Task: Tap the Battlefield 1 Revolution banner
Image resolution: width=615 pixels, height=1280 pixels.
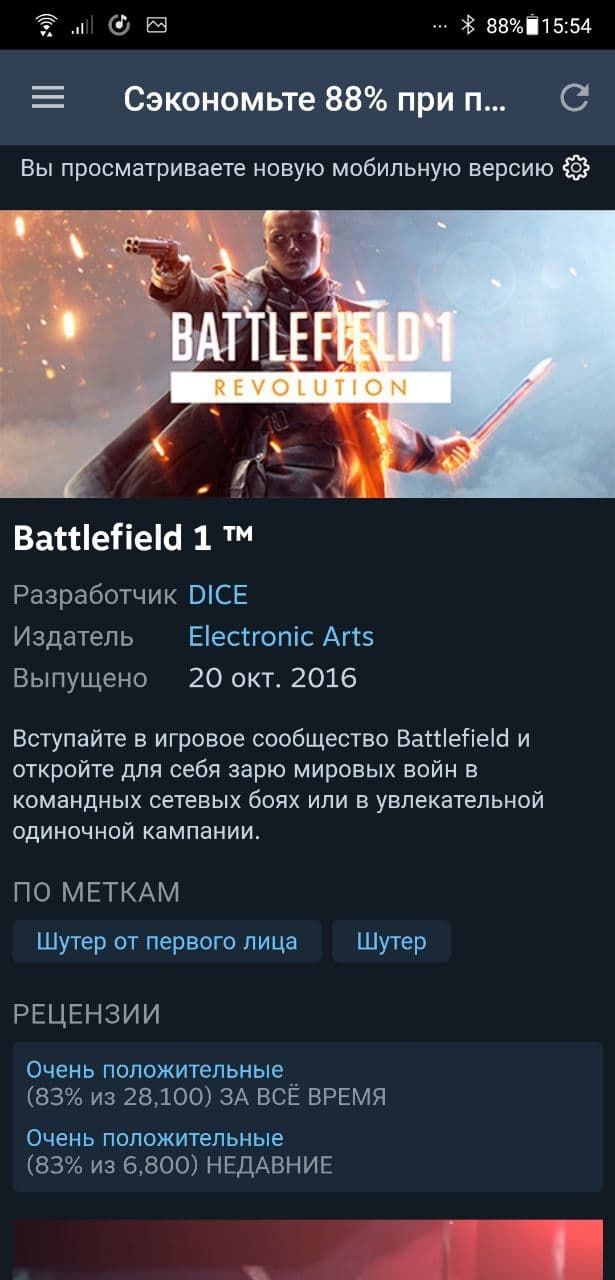Action: [x=307, y=353]
